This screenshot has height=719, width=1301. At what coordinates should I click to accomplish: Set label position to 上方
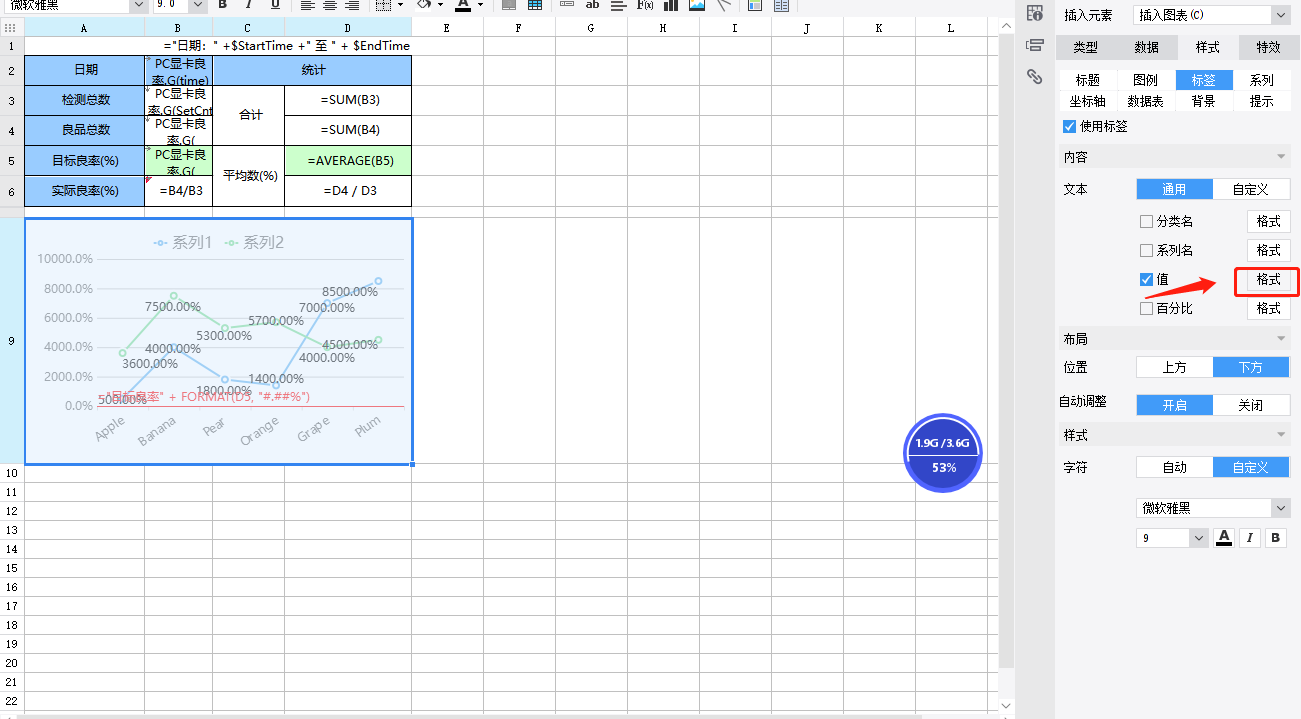click(1174, 367)
